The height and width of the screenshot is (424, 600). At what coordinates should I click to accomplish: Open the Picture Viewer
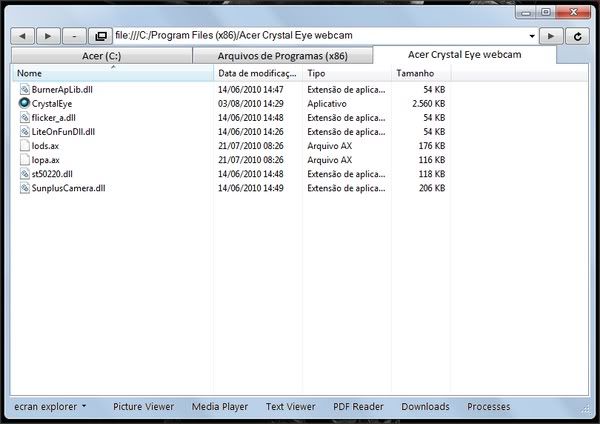click(143, 407)
